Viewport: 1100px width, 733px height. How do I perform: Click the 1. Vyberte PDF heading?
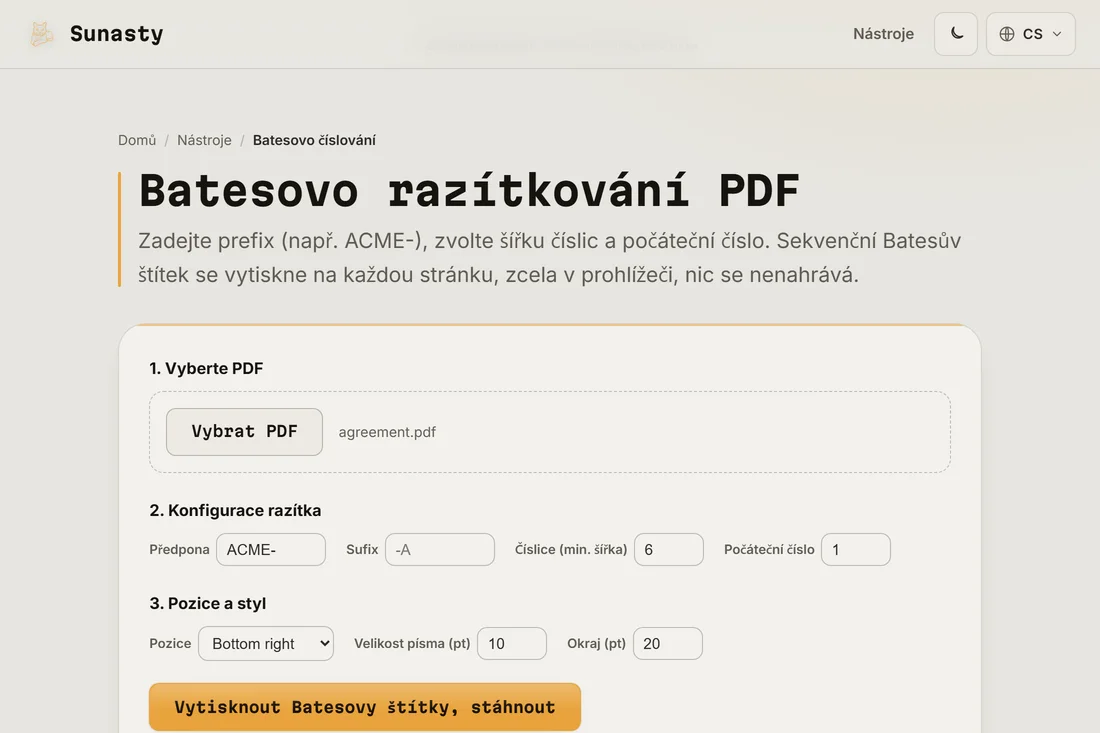click(206, 368)
